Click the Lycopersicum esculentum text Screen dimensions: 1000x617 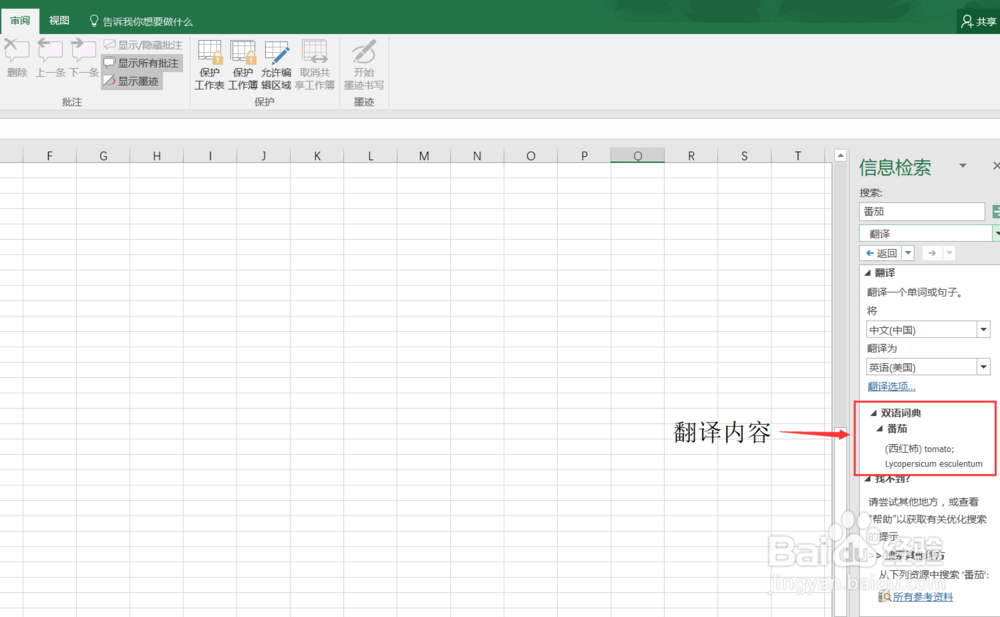934,464
